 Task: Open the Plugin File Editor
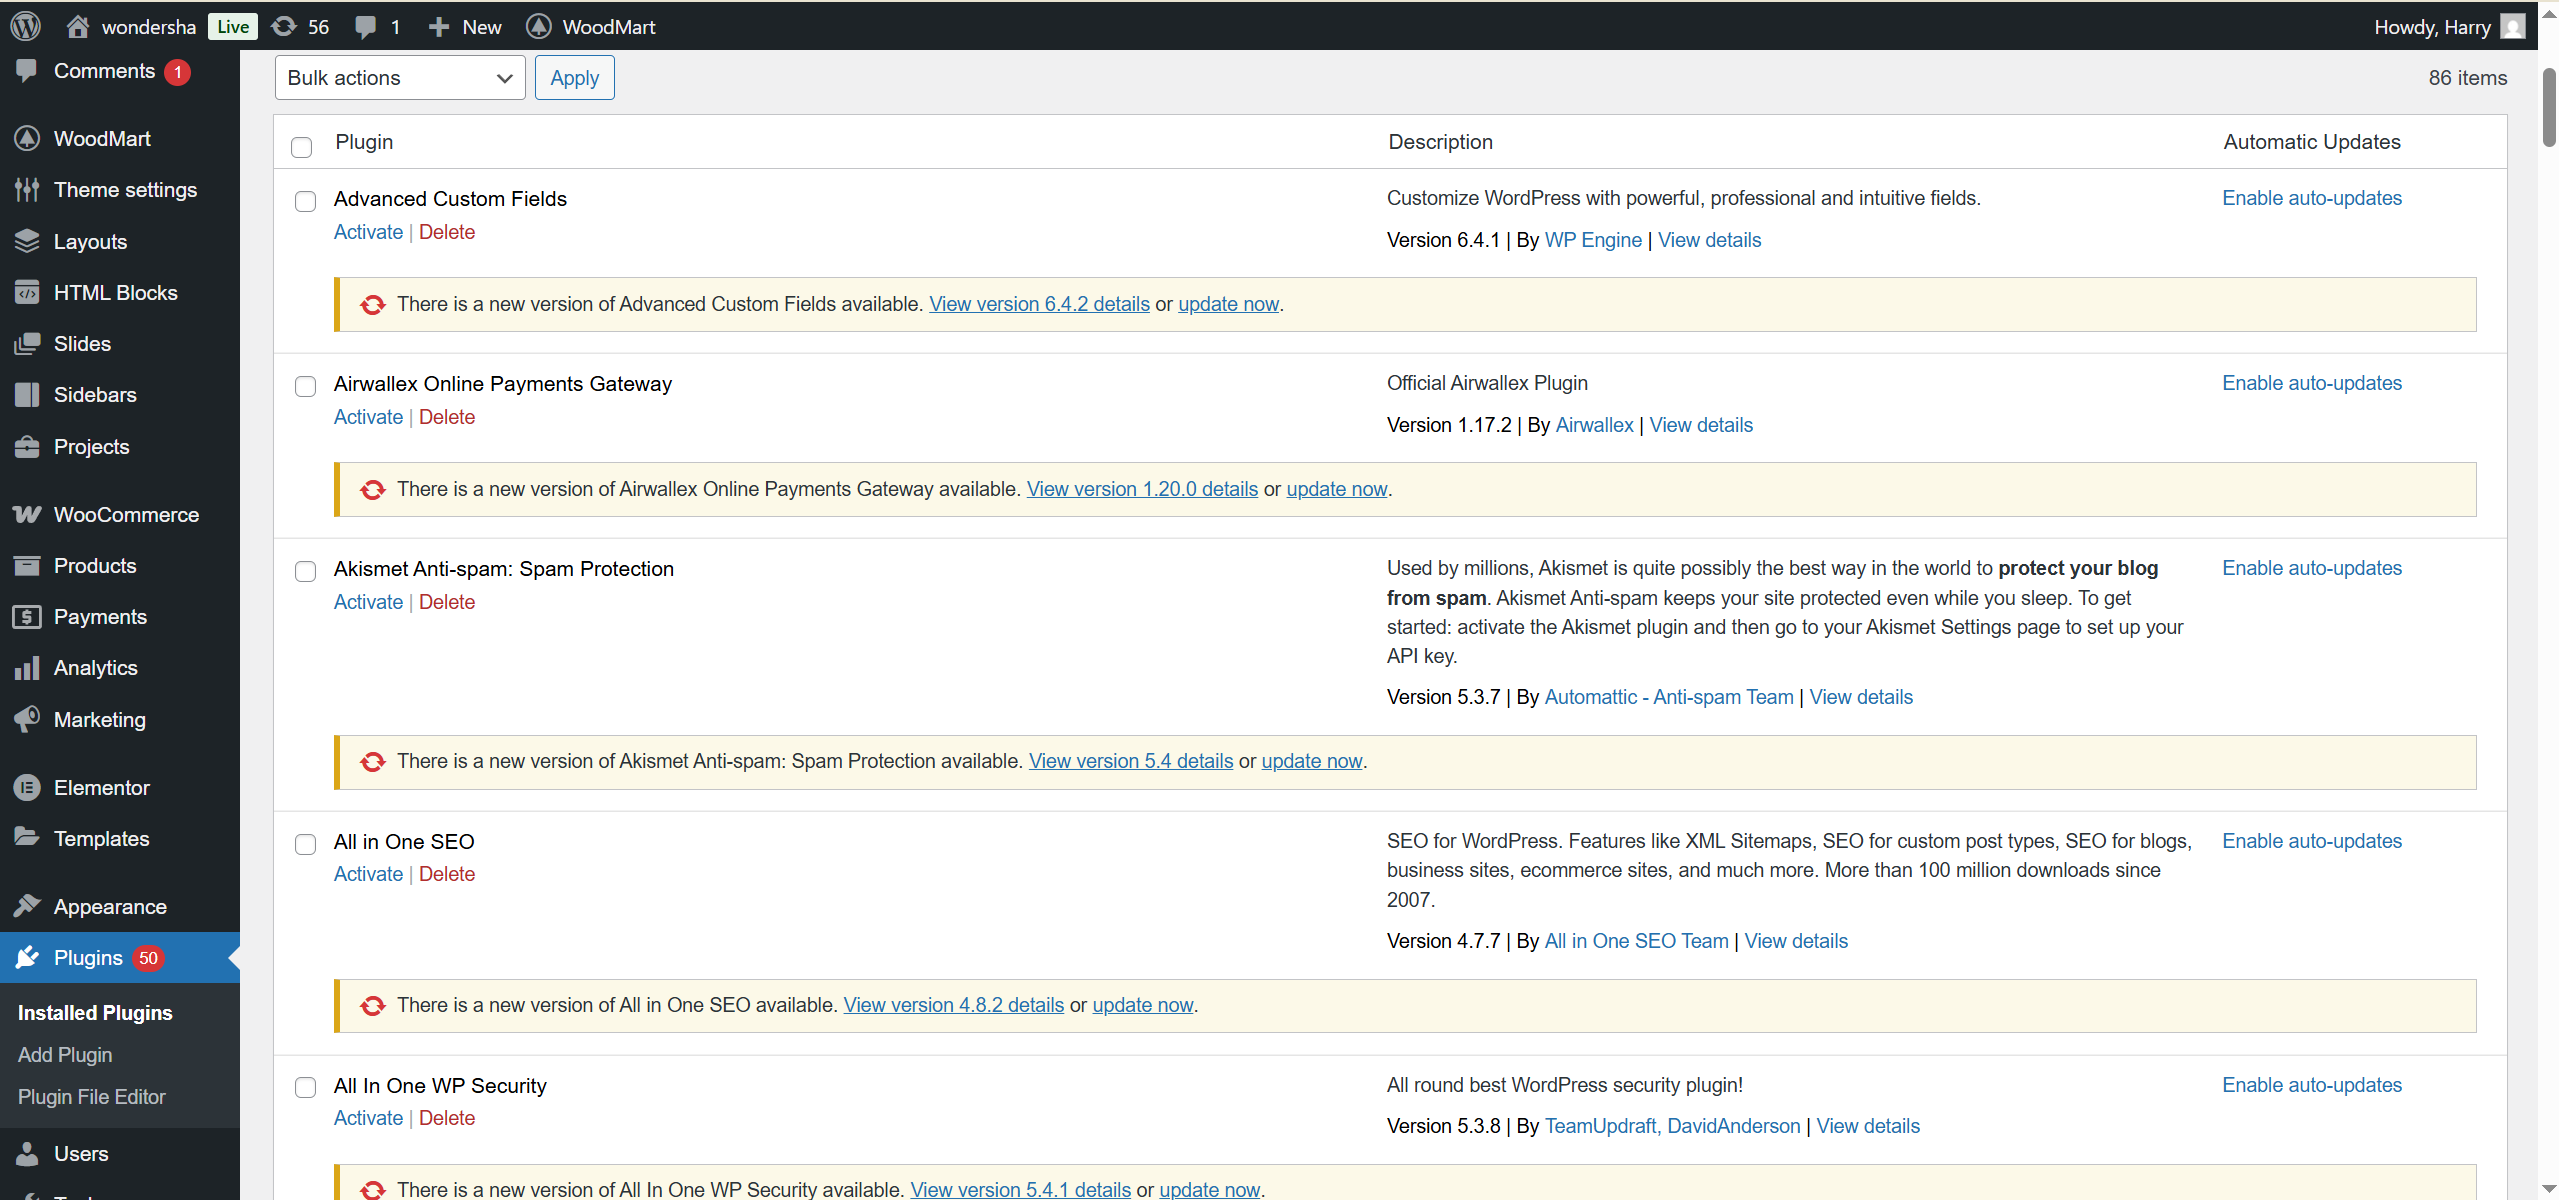(x=91, y=1096)
